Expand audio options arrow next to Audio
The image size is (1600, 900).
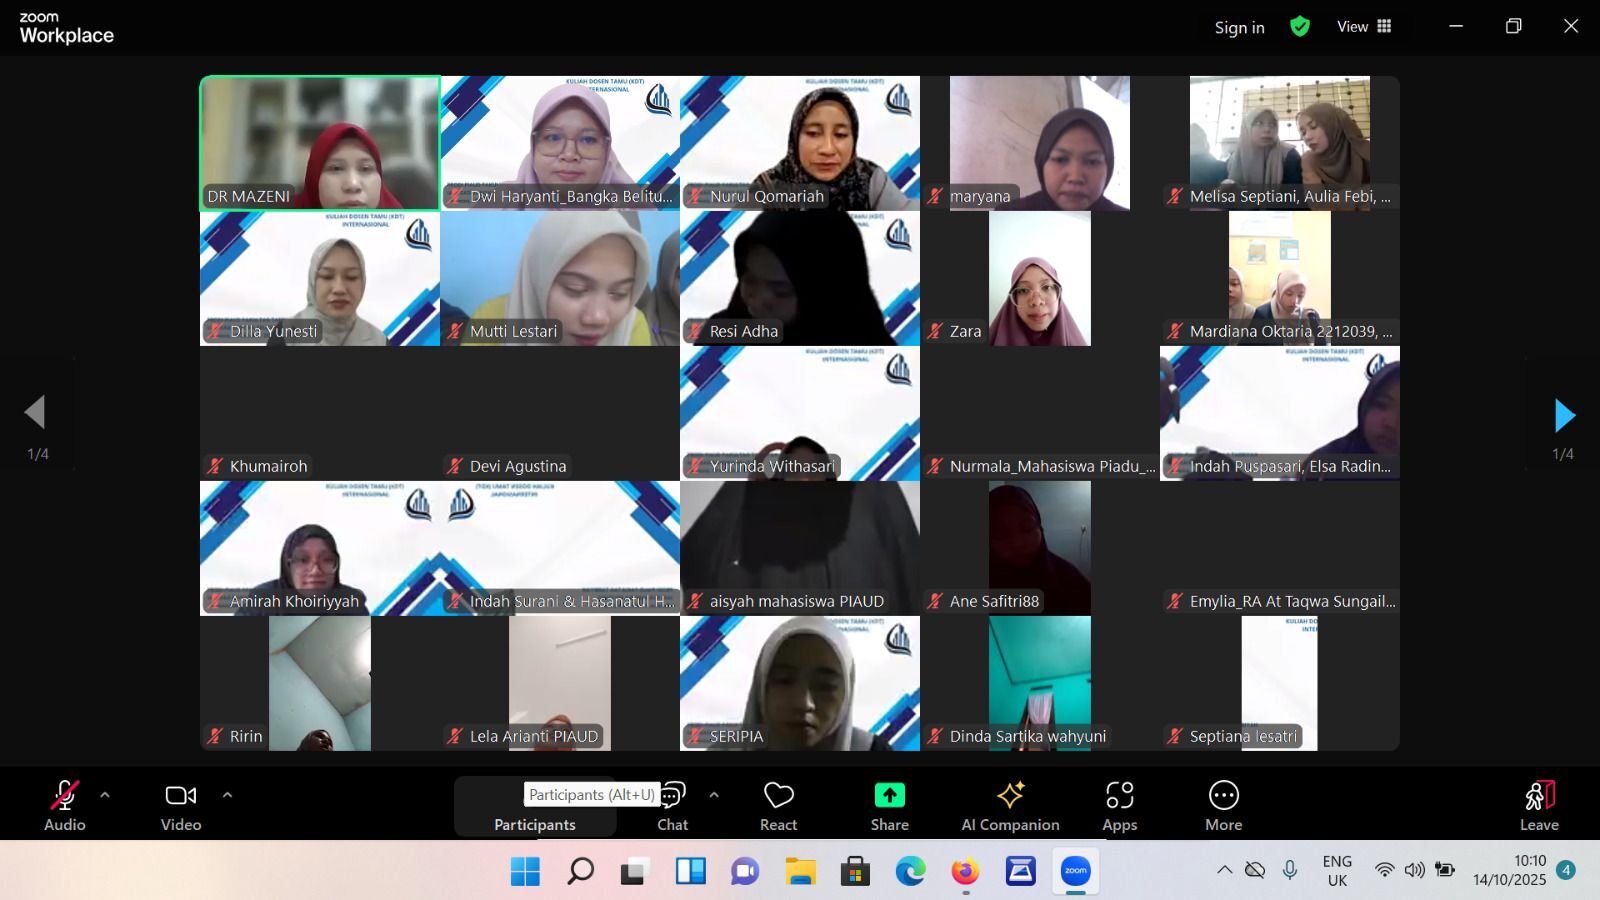click(105, 796)
